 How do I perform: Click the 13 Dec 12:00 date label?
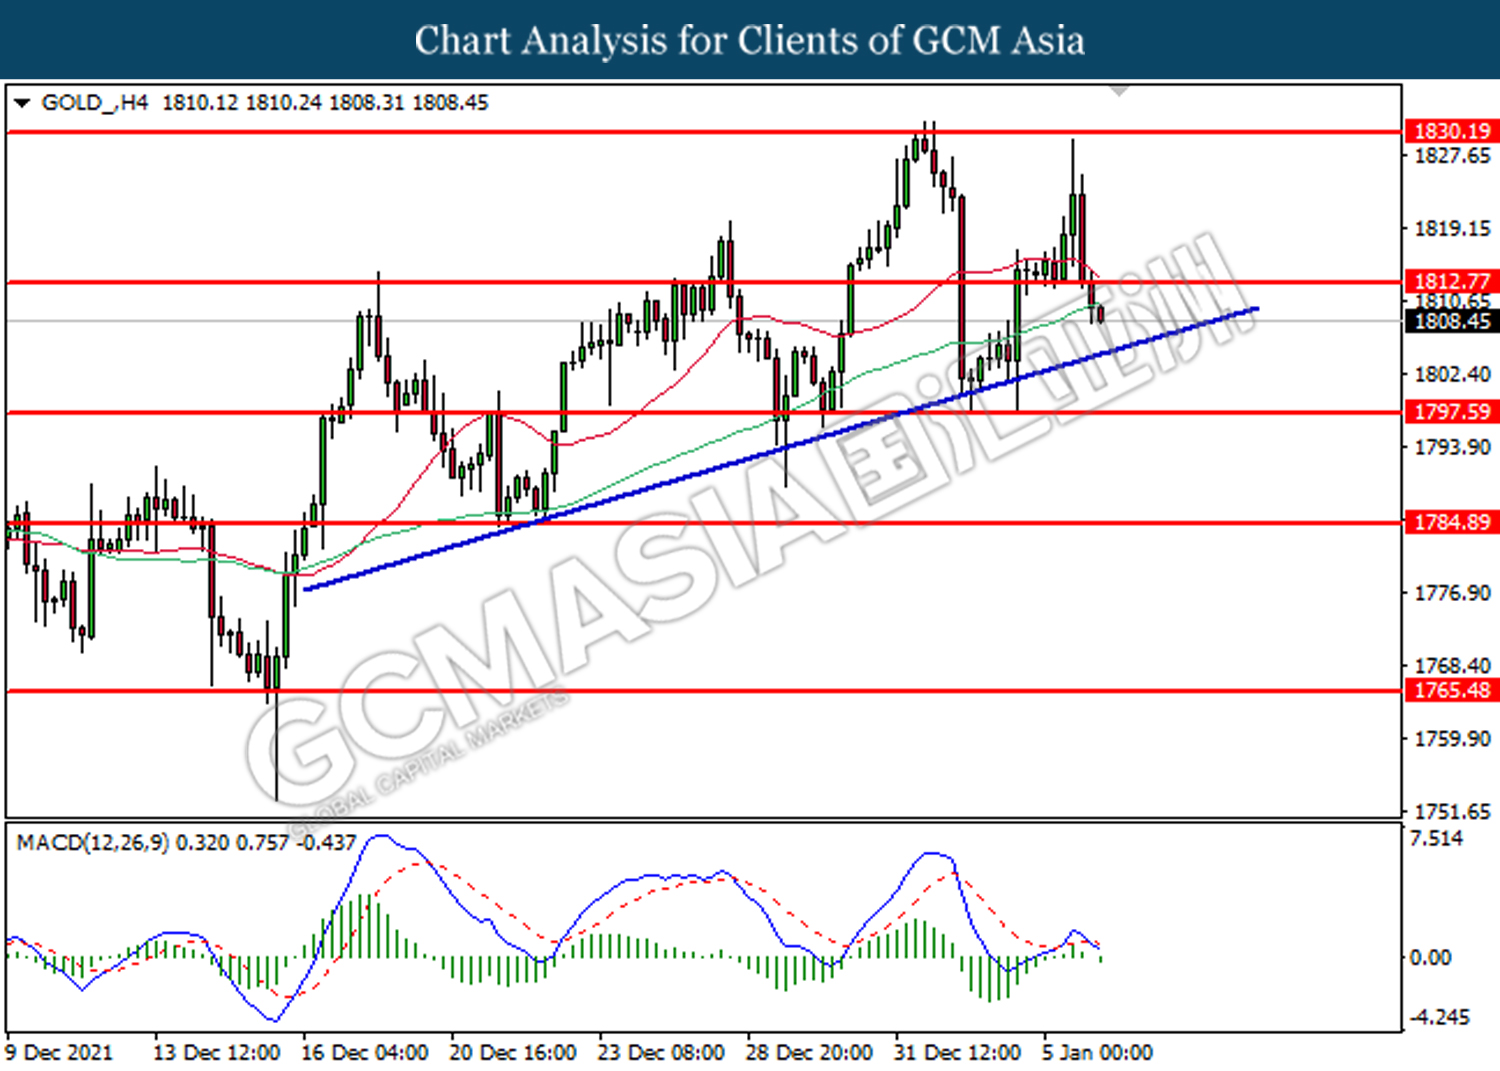click(x=216, y=1053)
